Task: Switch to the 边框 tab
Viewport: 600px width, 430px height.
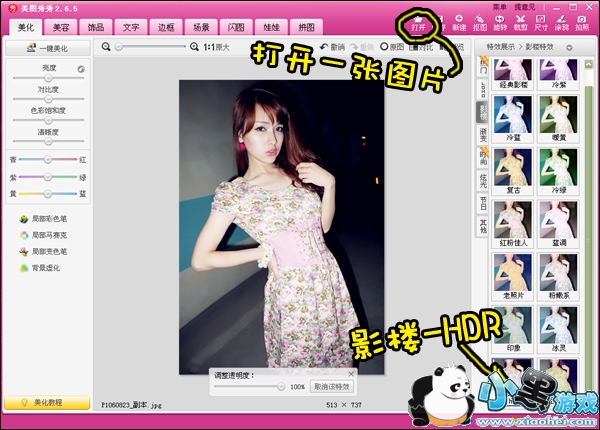Action: 166,27
